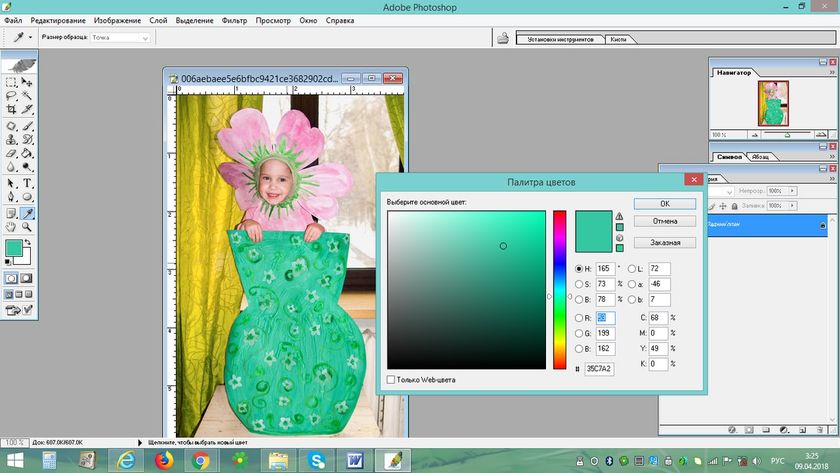
Task: Select the H hue radio button
Action: [579, 268]
